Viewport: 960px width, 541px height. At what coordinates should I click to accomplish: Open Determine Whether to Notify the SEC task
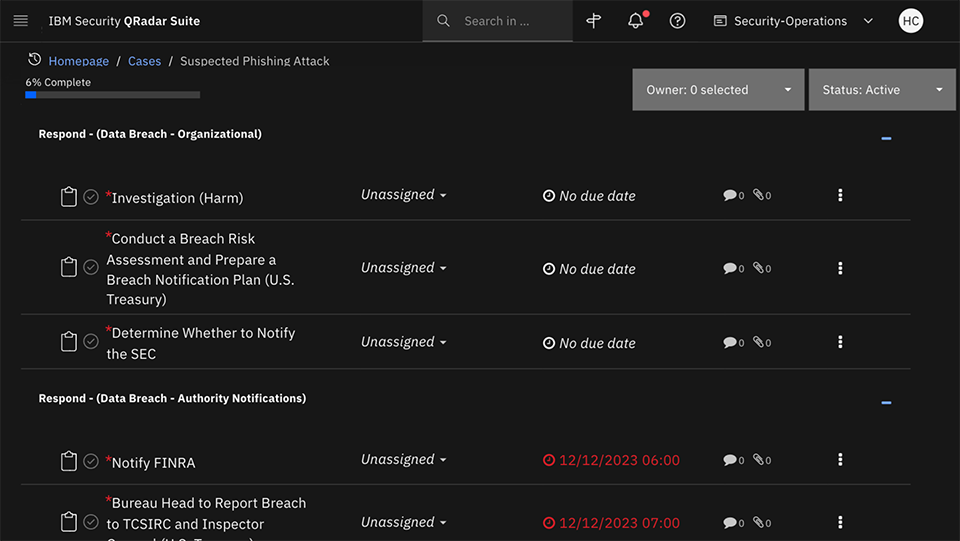201,343
